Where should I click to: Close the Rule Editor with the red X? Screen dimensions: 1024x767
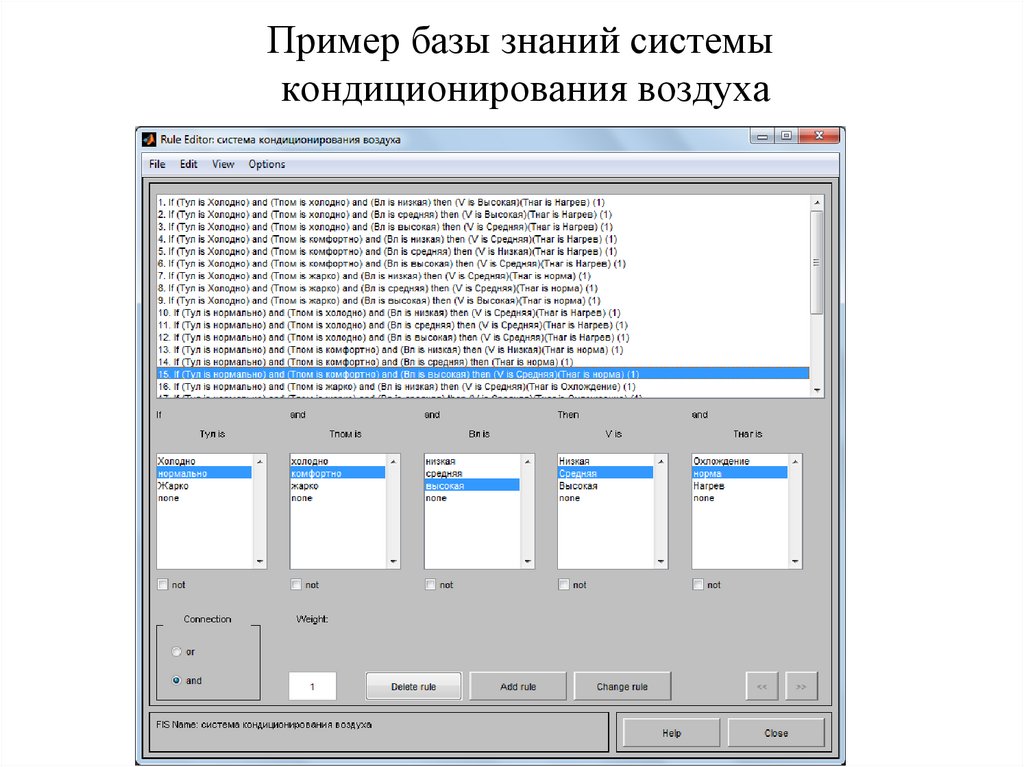pyautogui.click(x=819, y=136)
